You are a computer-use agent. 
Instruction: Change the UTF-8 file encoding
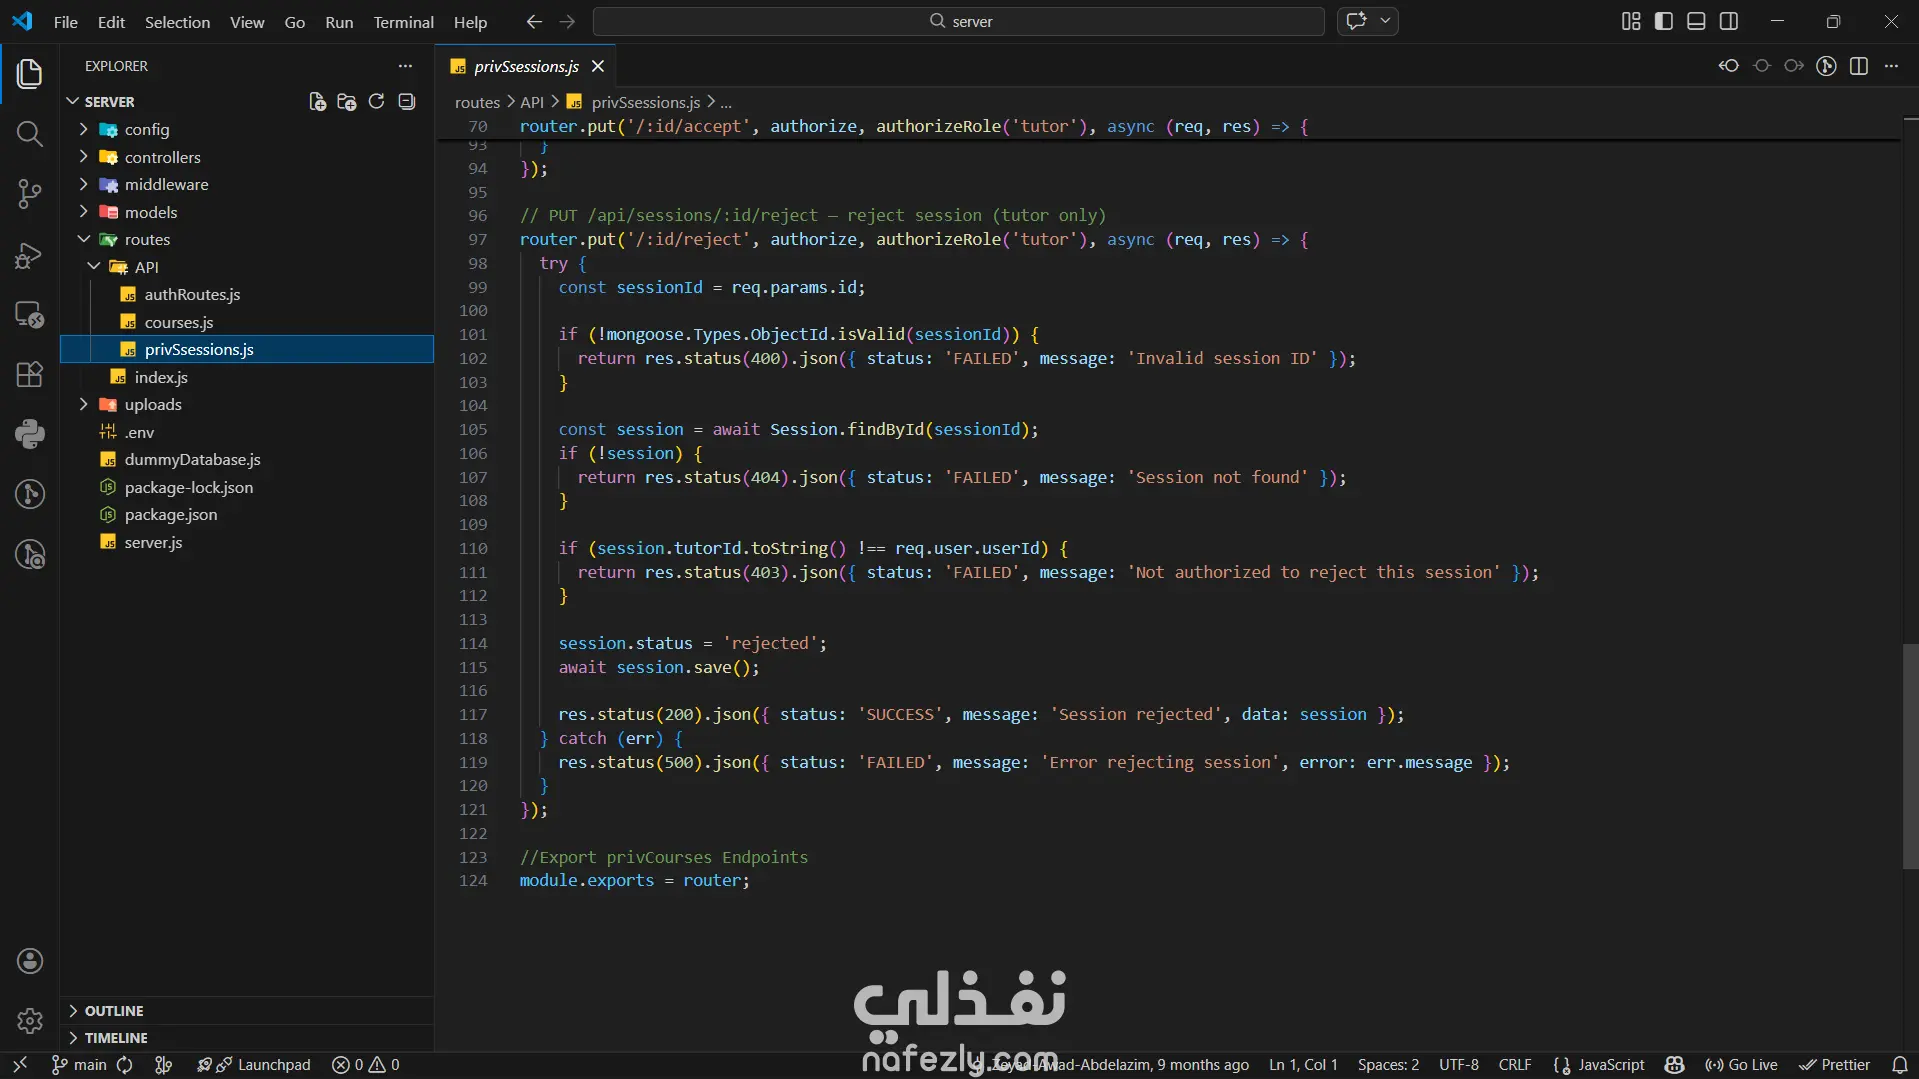click(1459, 1065)
